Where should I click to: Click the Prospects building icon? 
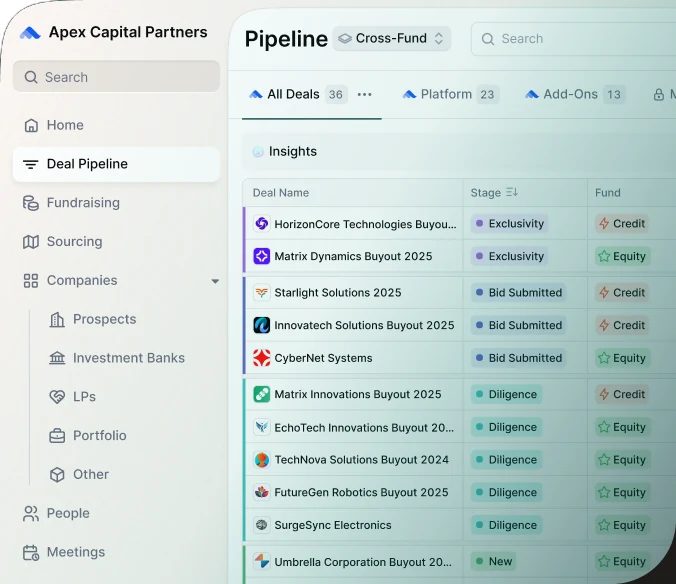tap(57, 319)
